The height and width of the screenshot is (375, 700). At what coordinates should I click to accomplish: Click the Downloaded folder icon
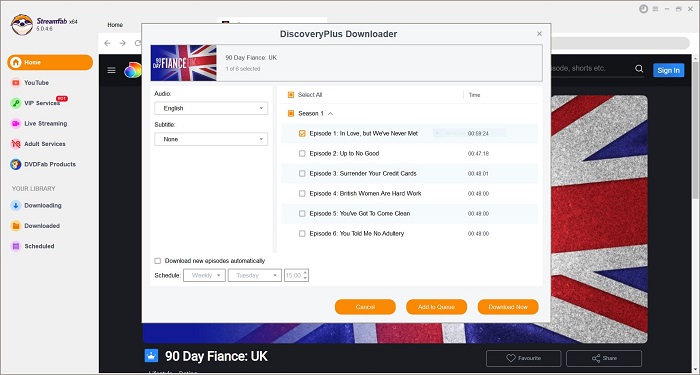(16, 226)
